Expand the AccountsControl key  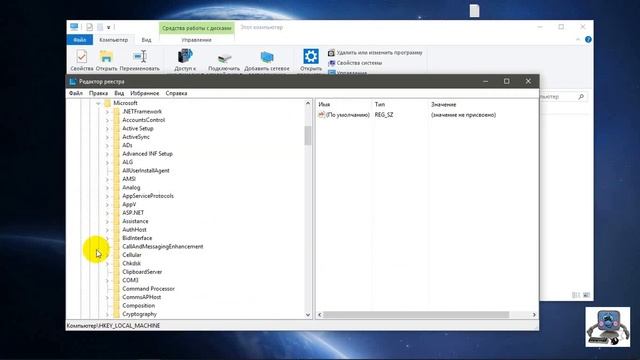click(107, 120)
